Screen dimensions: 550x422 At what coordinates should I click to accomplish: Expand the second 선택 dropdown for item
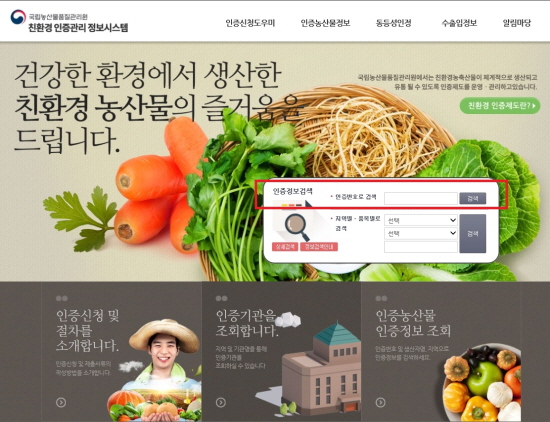tap(421, 233)
